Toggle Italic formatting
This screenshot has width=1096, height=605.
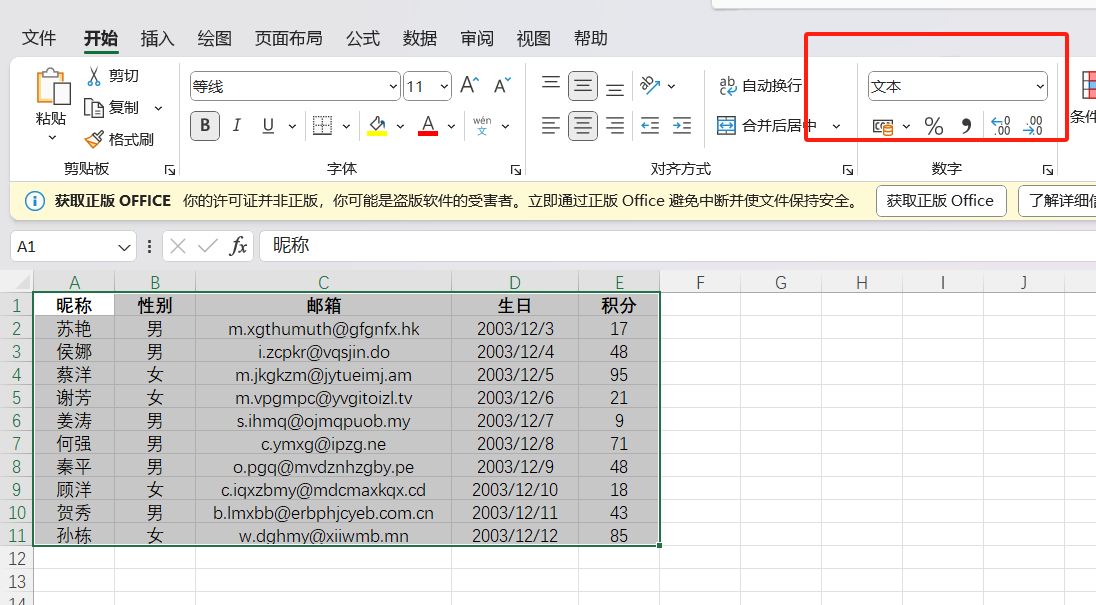pos(237,126)
